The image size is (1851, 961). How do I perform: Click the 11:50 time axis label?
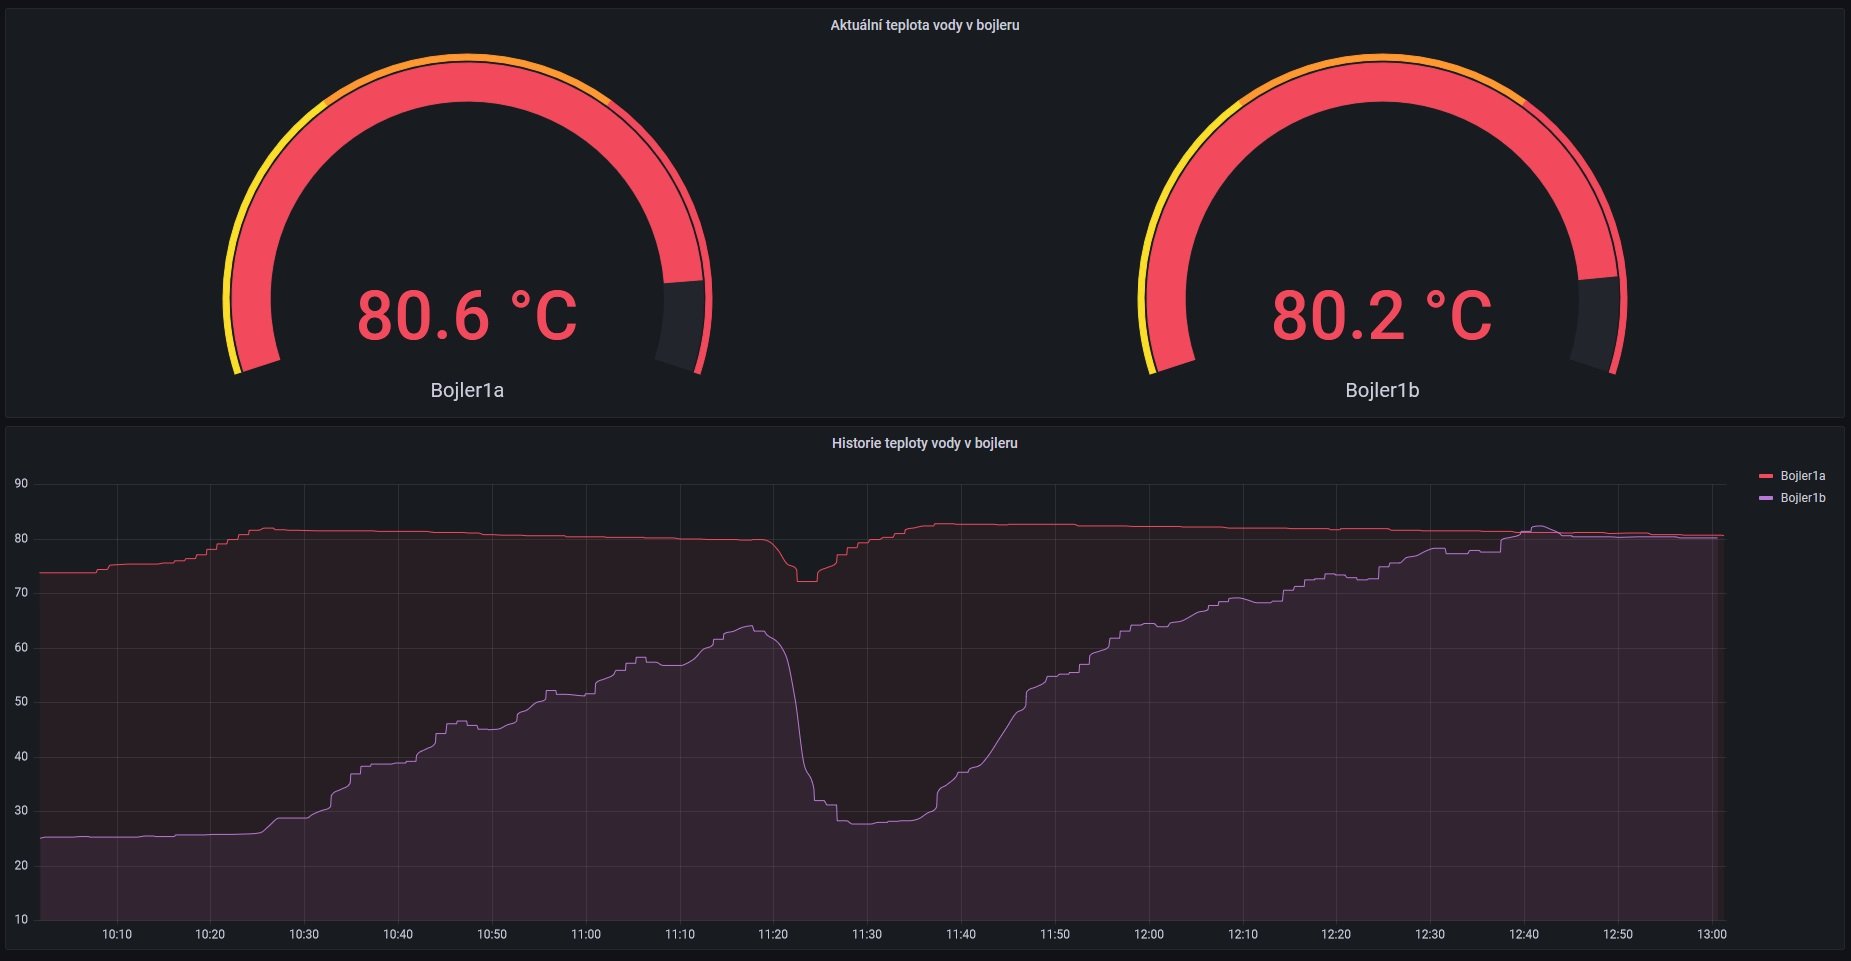click(x=1054, y=935)
